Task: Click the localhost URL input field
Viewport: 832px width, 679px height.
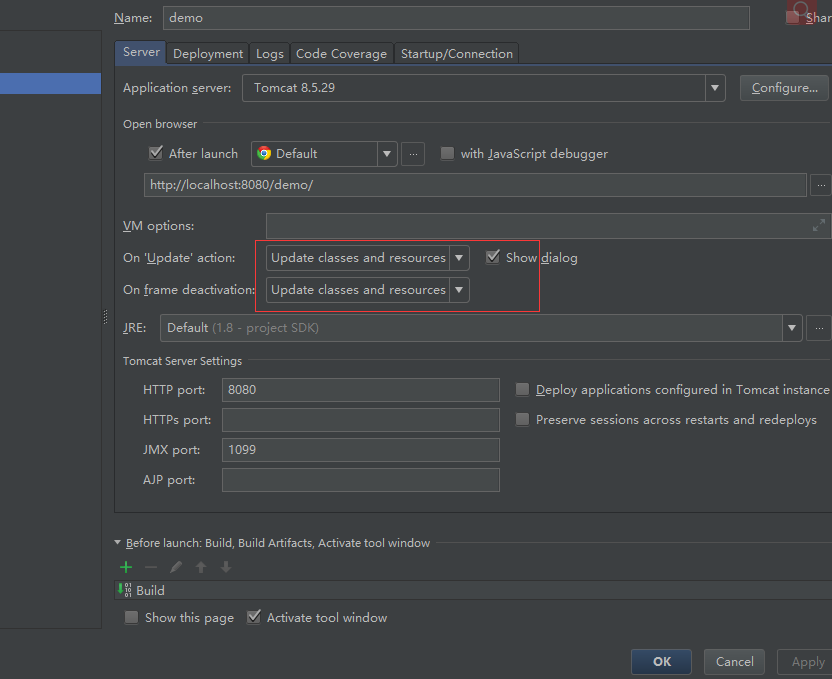Action: [475, 185]
